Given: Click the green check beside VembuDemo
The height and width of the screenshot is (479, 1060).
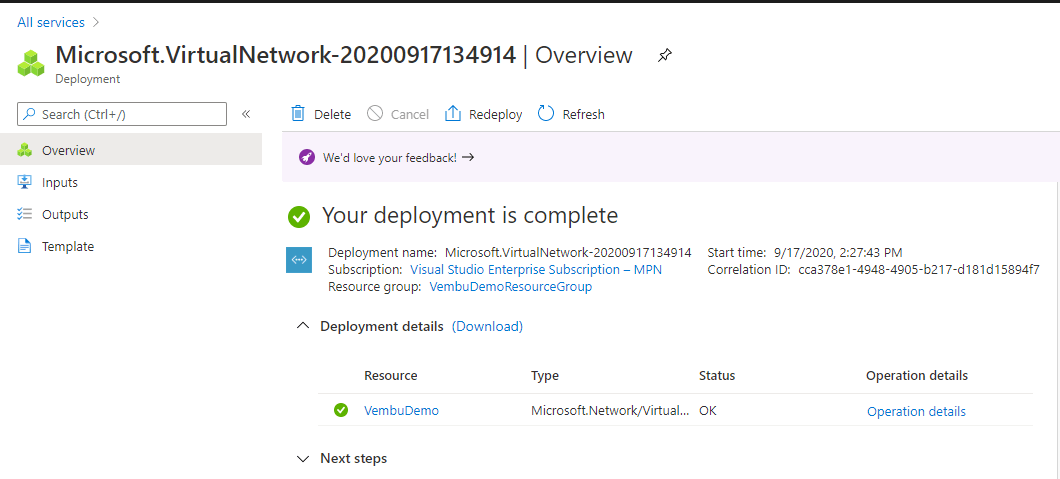Looking at the screenshot, I should [x=341, y=410].
